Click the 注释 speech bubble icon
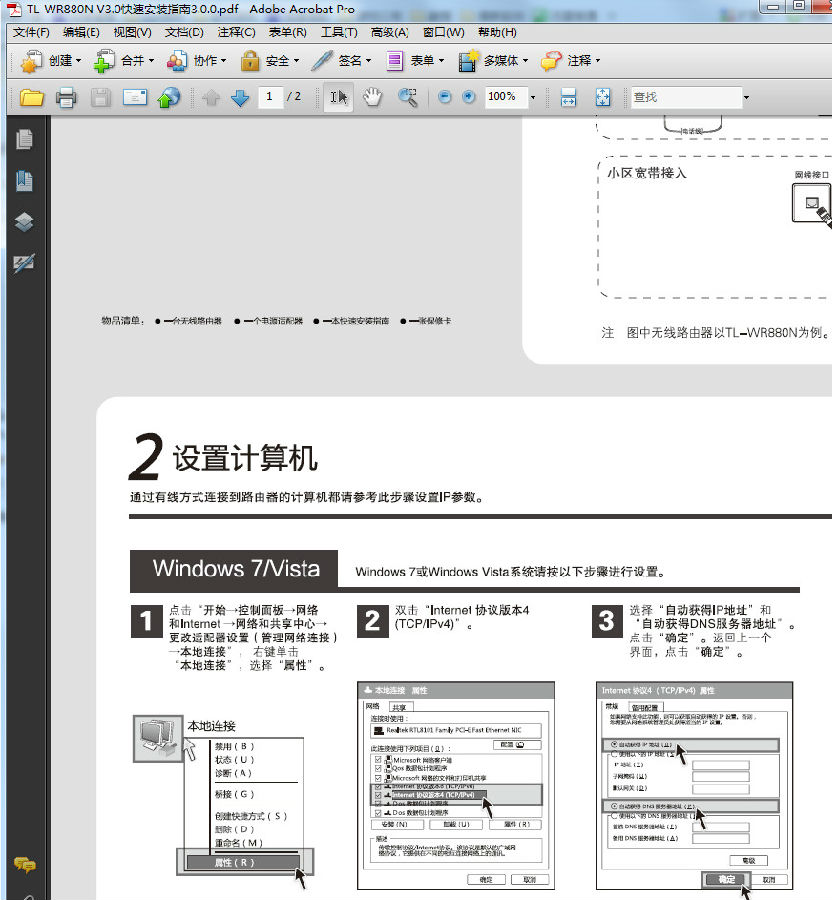This screenshot has height=900, width=832. point(551,60)
